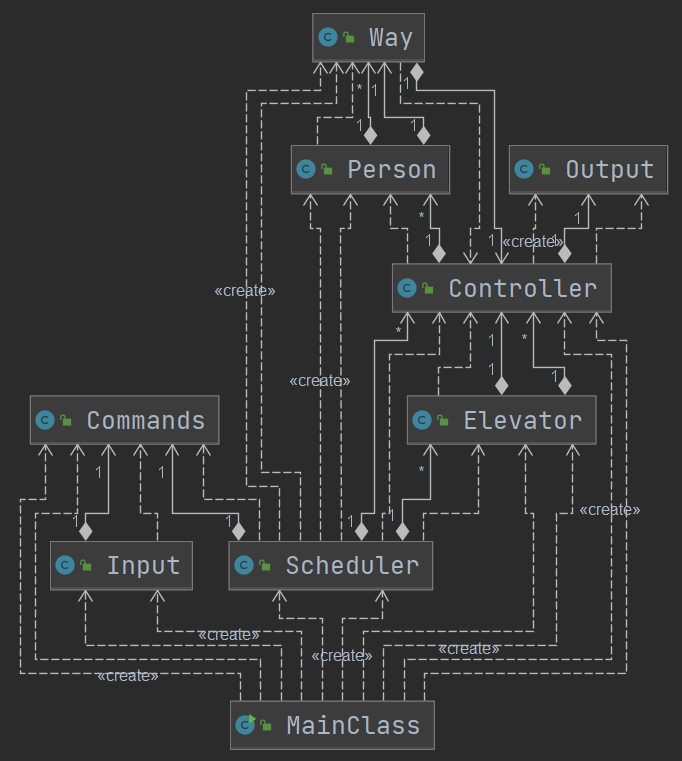Screen dimensions: 682x761
Task: Click the Way class circle icon
Action: point(328,37)
